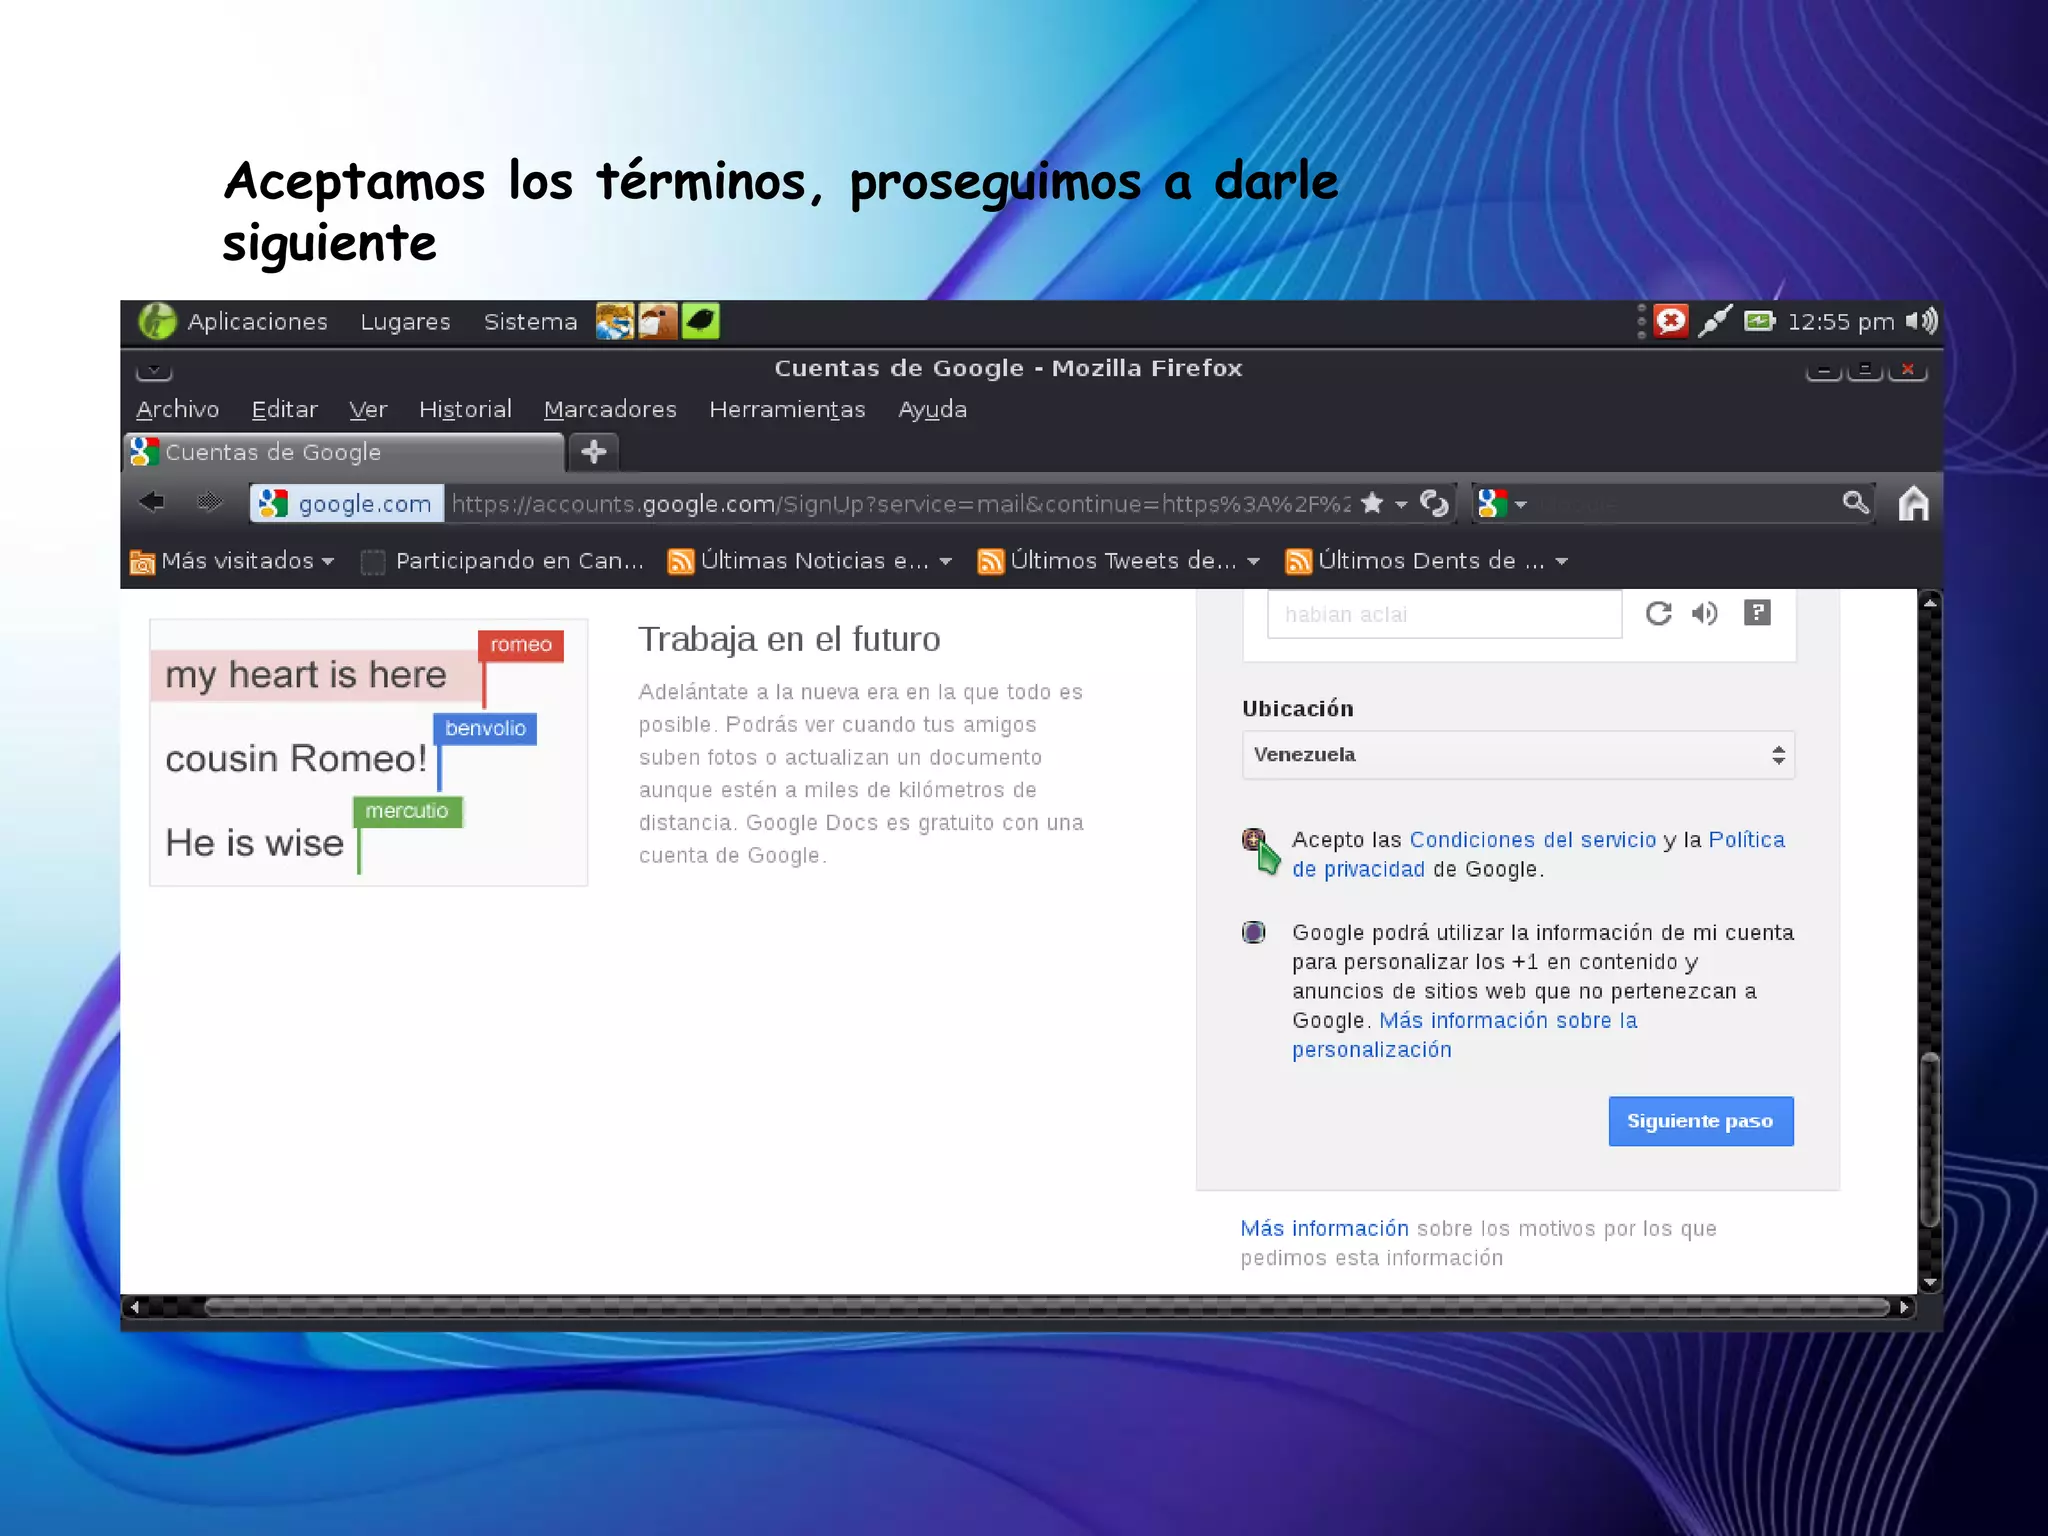The width and height of the screenshot is (2048, 1536).
Task: Launch the green leaf application from the top panel
Action: point(701,321)
